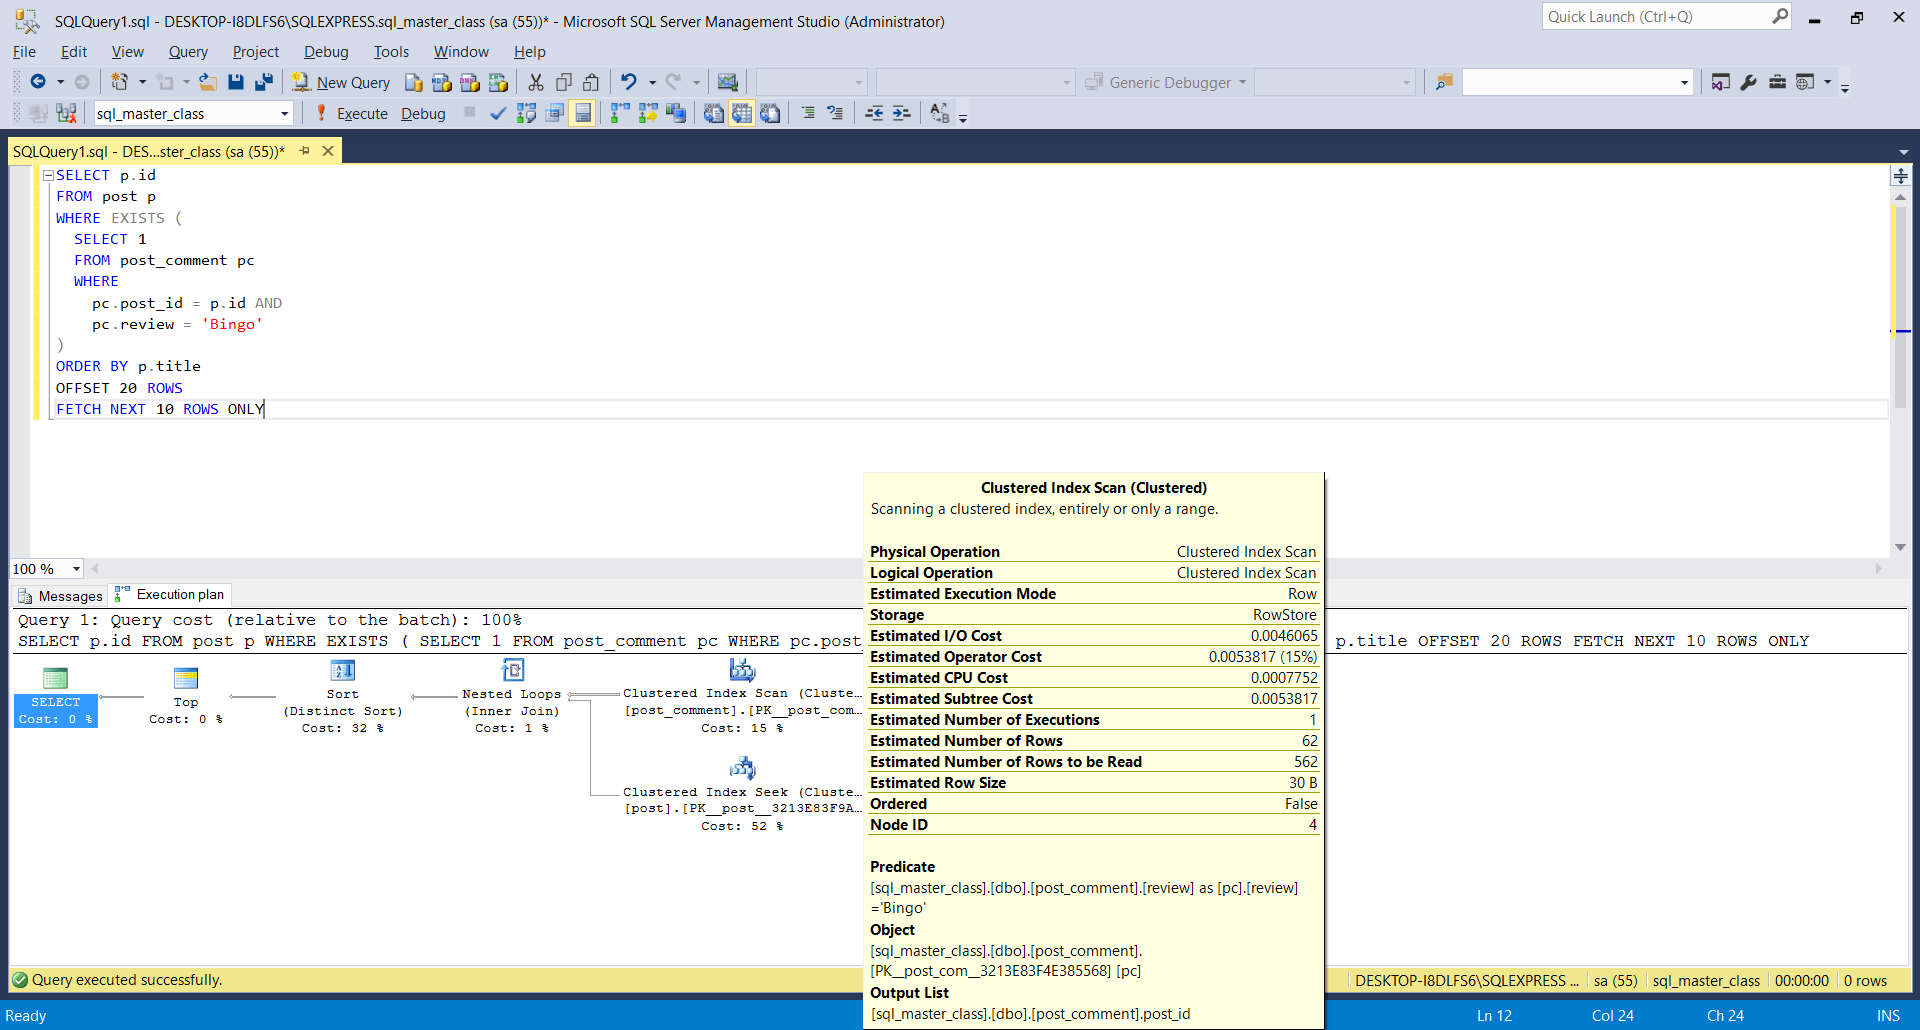Click the Parse query checkmark icon
Screen dimensions: 1920x1030
pyautogui.click(x=497, y=114)
